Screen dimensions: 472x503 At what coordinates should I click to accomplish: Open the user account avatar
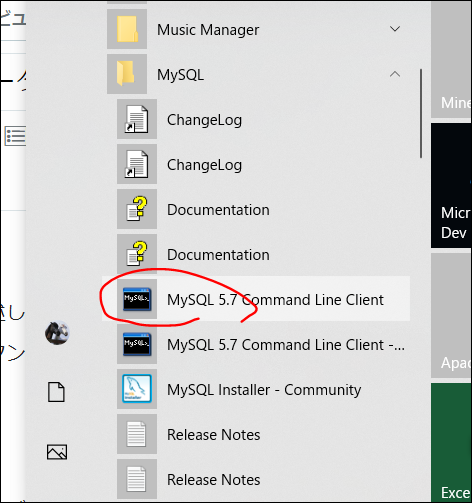57,333
